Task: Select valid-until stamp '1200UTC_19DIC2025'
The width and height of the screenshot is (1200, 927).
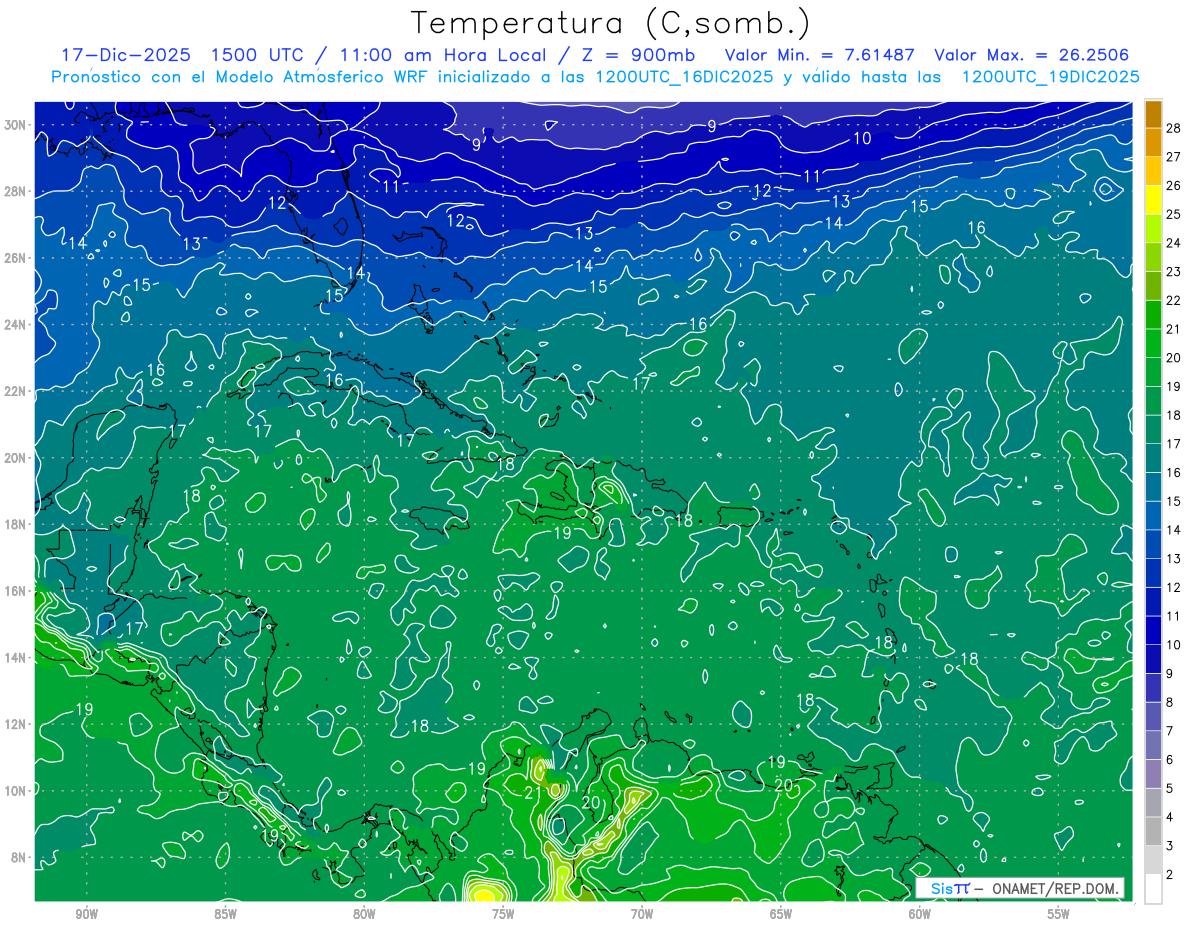Action: coord(1050,77)
